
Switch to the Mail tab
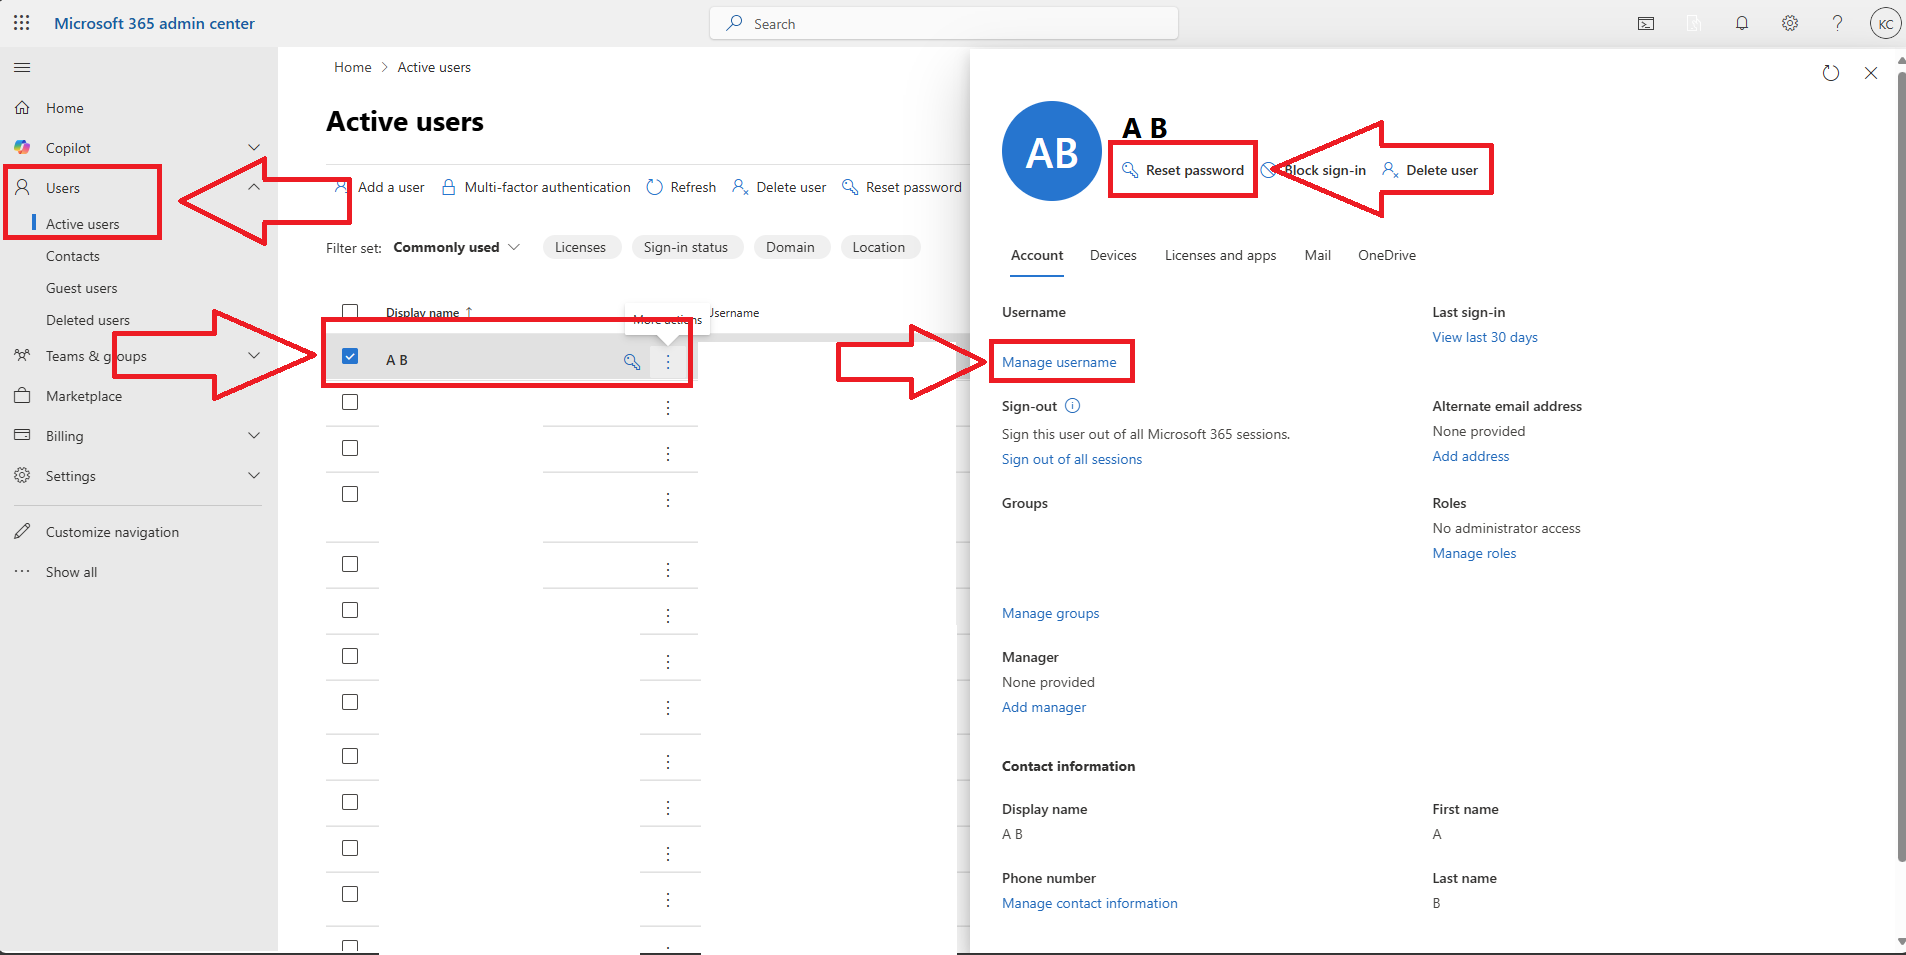click(1318, 256)
